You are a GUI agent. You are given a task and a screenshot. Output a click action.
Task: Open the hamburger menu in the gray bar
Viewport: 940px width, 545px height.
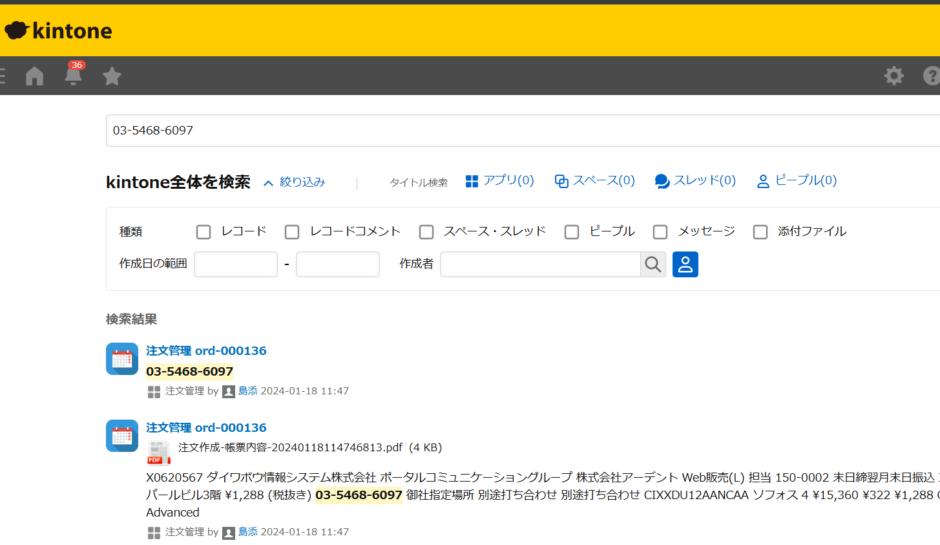pos(2,76)
